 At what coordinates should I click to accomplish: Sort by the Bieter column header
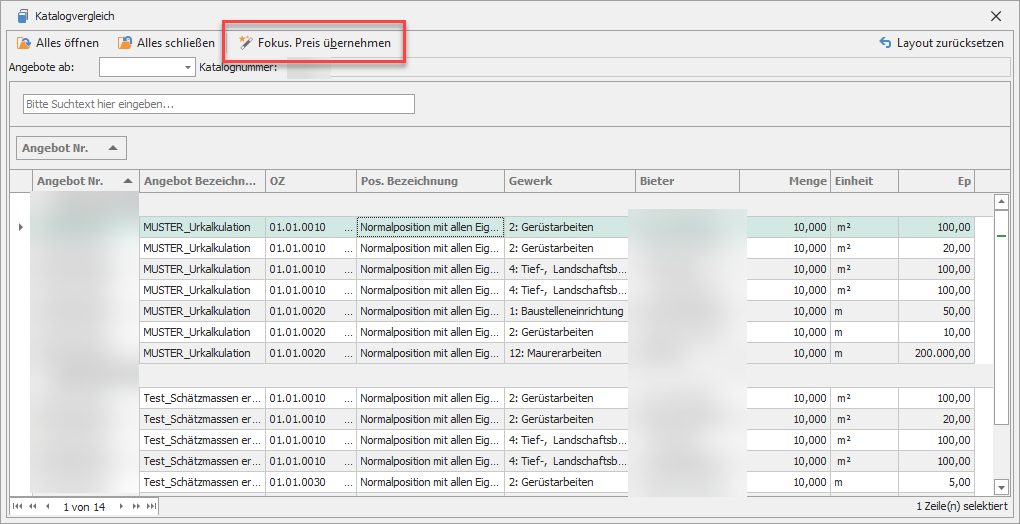(x=686, y=181)
